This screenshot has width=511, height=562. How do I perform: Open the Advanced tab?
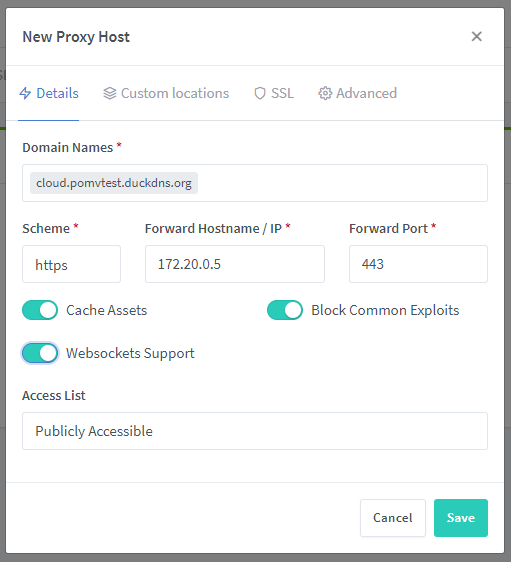(357, 93)
